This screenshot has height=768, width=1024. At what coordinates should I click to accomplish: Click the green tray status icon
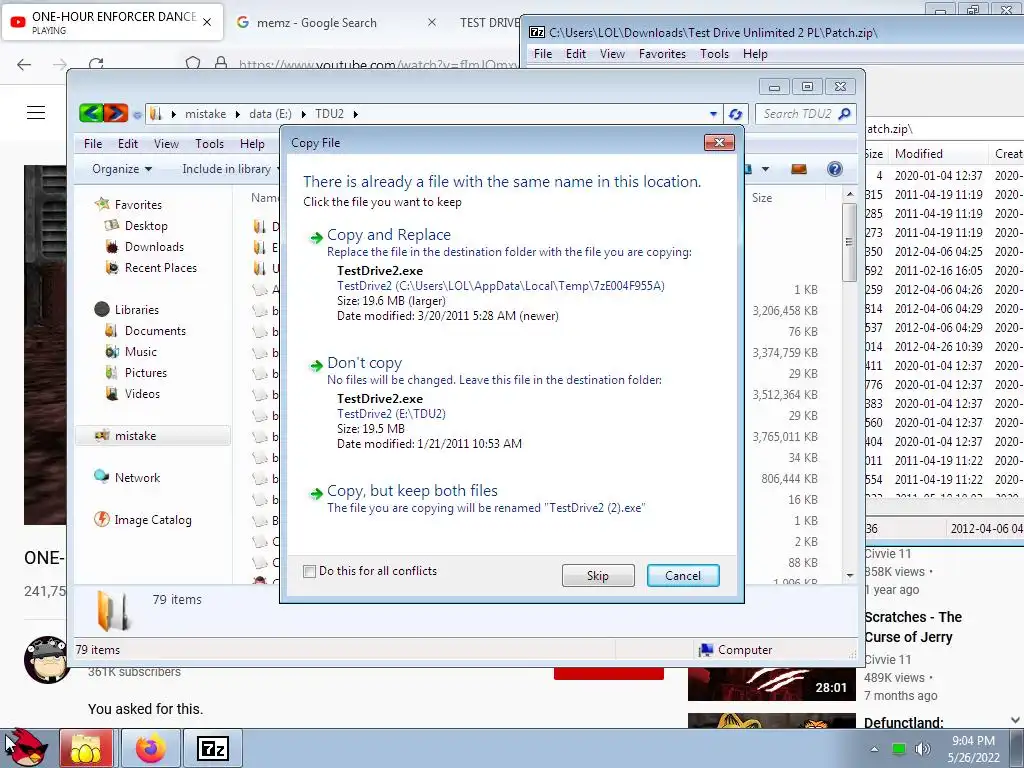click(x=899, y=749)
